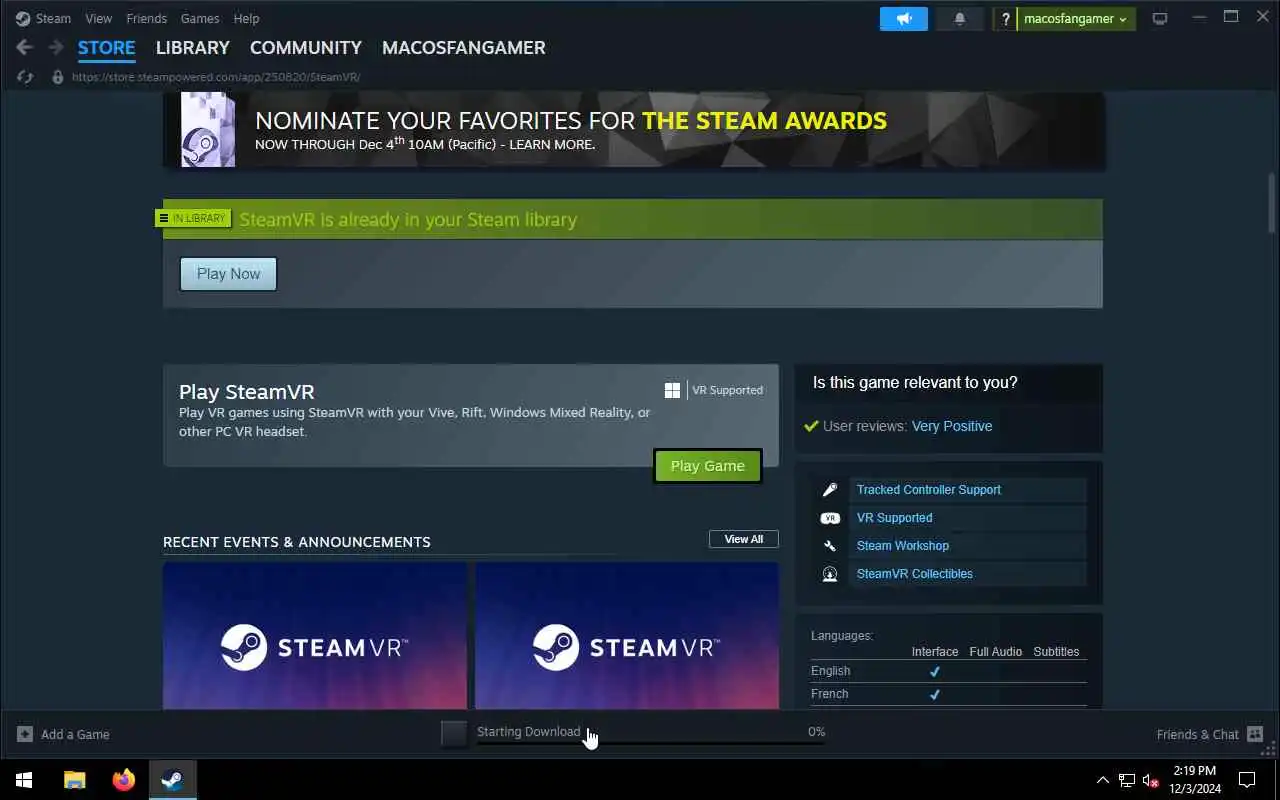Viewport: 1280px width, 800px height.
Task: Click Friends & Chat label
Action: [1198, 734]
